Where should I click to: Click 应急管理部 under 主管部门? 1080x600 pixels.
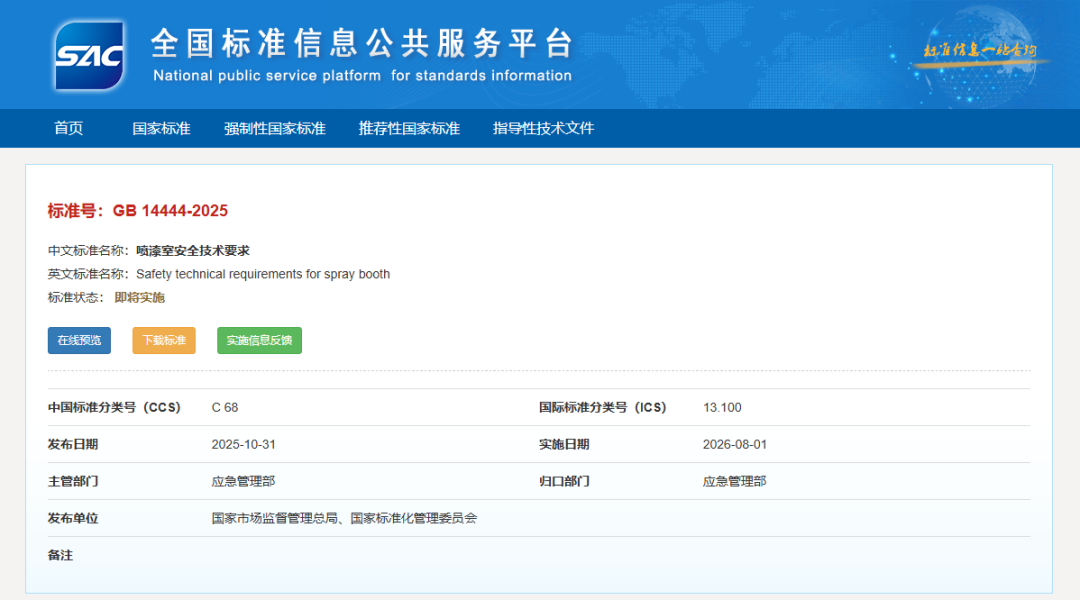(x=241, y=481)
